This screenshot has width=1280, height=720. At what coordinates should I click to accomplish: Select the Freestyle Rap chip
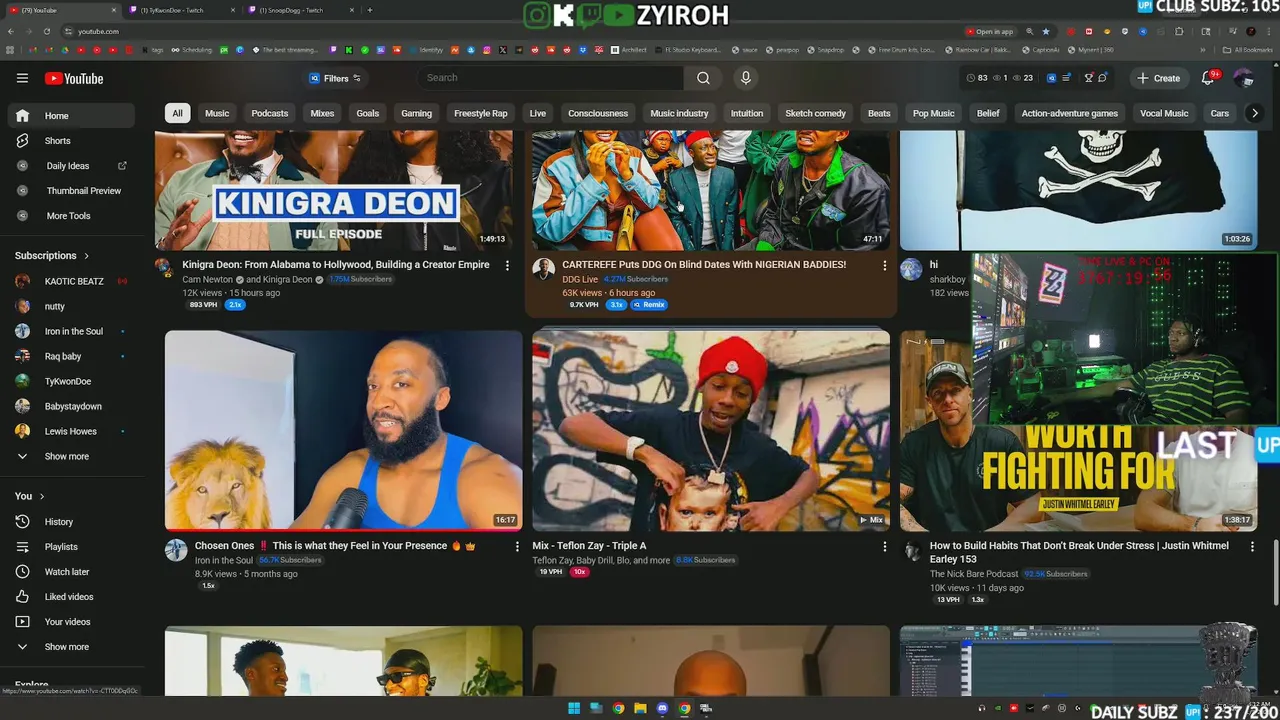coord(480,113)
